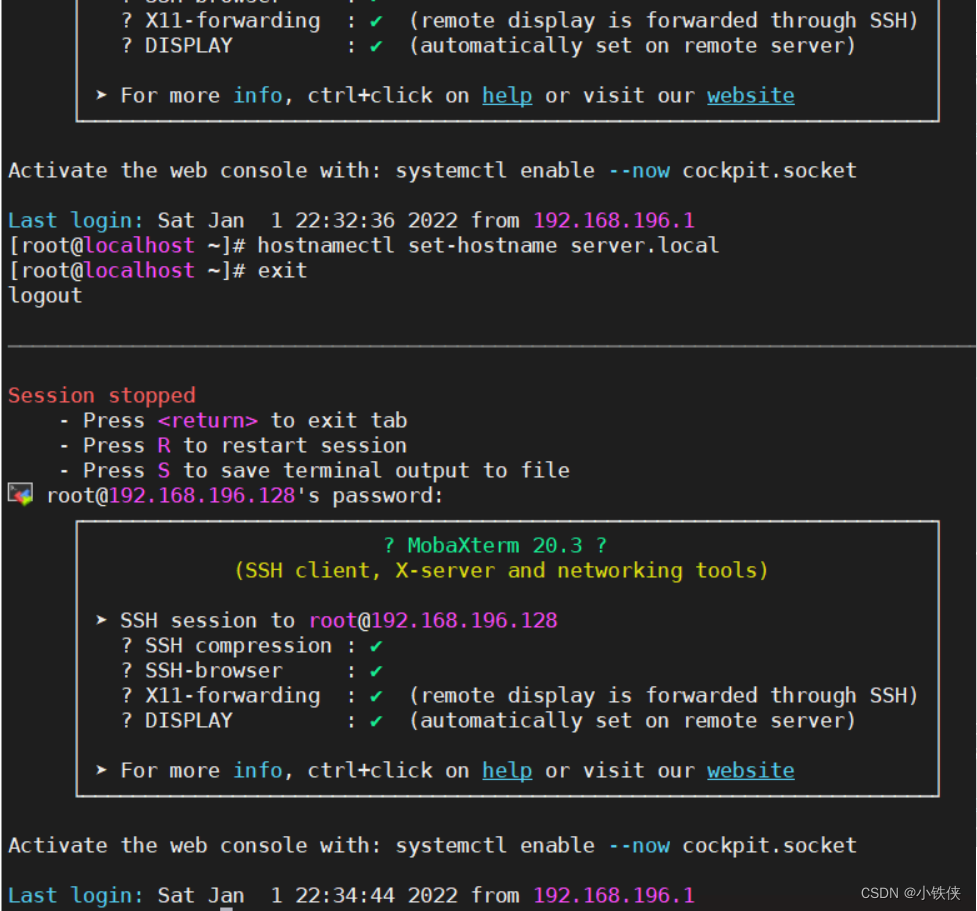Click the 'Session stopped' message

tap(102, 396)
